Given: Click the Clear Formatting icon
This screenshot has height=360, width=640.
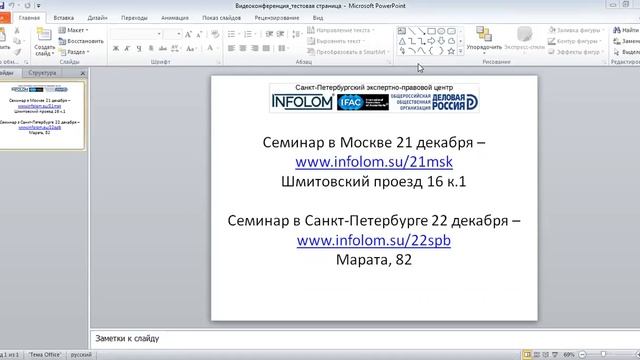Looking at the screenshot, I should (x=215, y=35).
